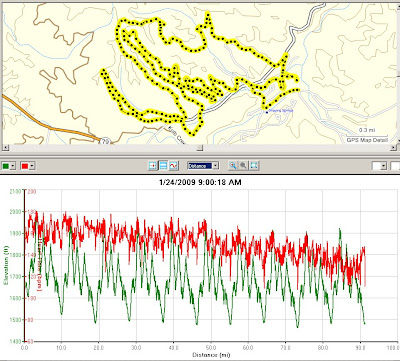
Task: Open the red heart rate color dropdown
Action: click(28, 166)
